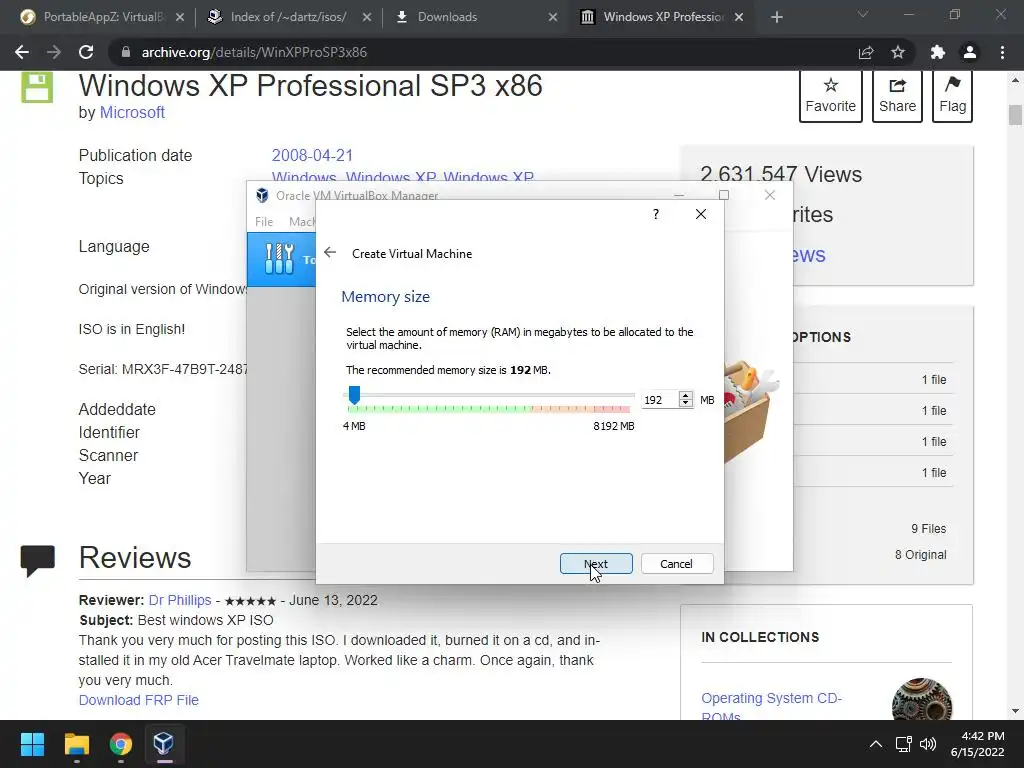This screenshot has width=1024, height=768.
Task: Focus the memory size 192 MB field
Action: click(x=660, y=400)
